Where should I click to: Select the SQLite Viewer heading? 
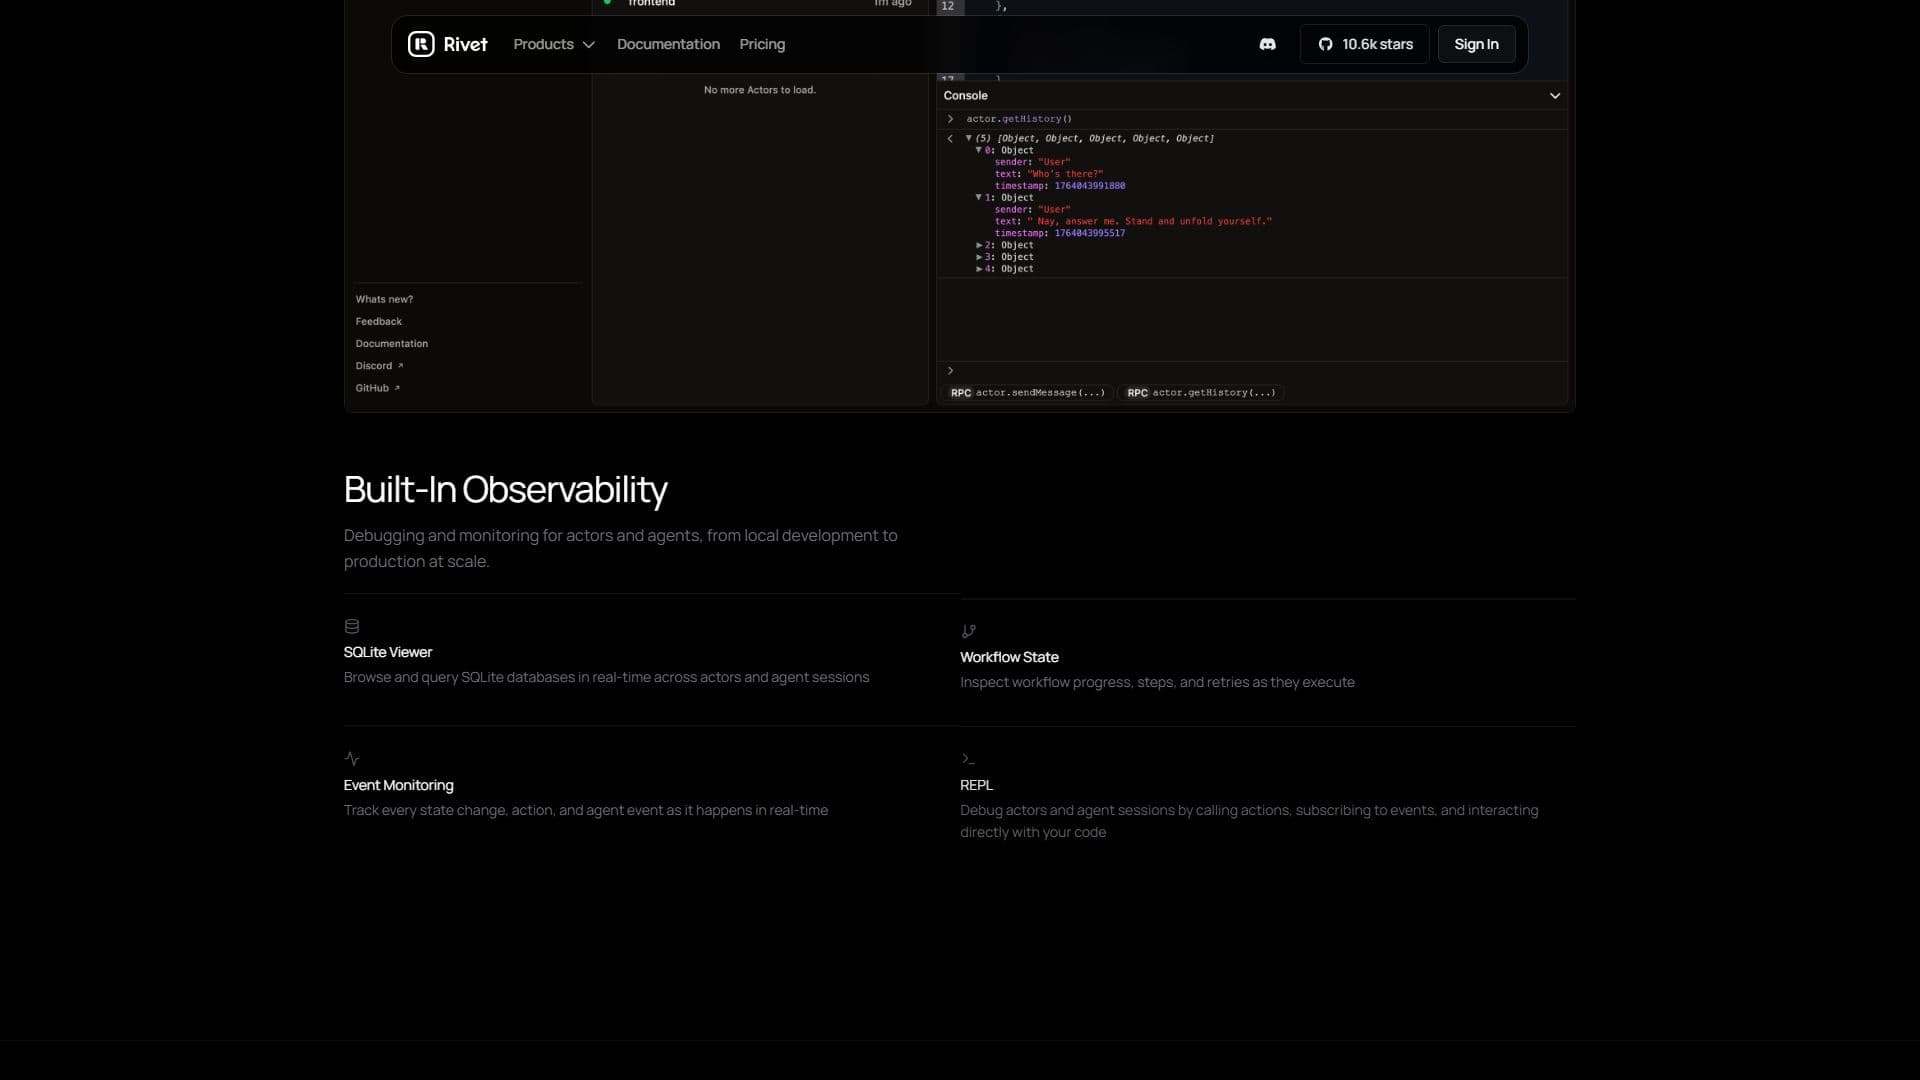point(388,652)
